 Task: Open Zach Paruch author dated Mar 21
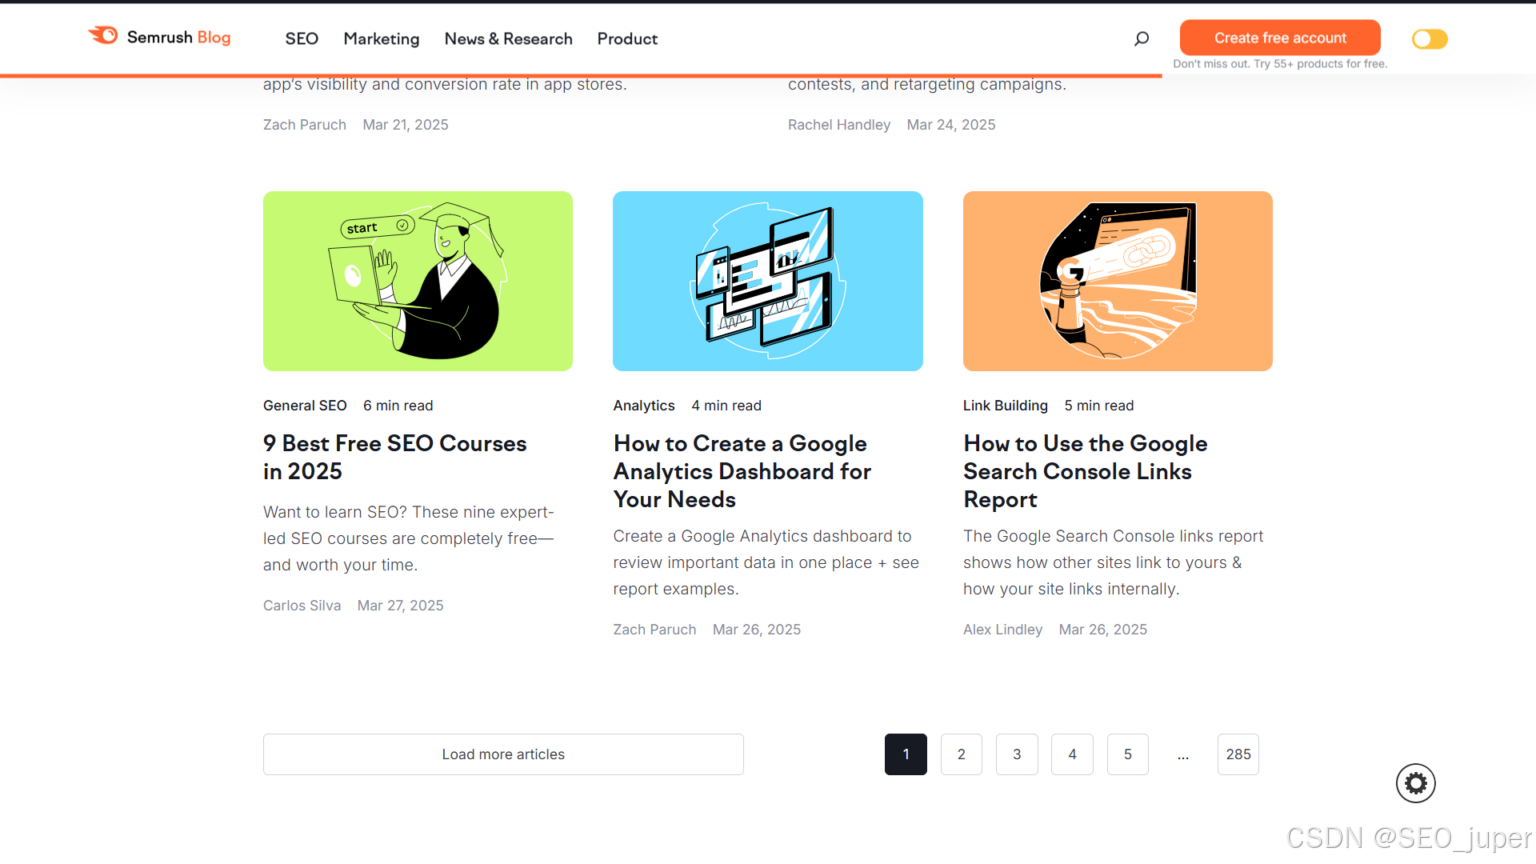coord(305,124)
